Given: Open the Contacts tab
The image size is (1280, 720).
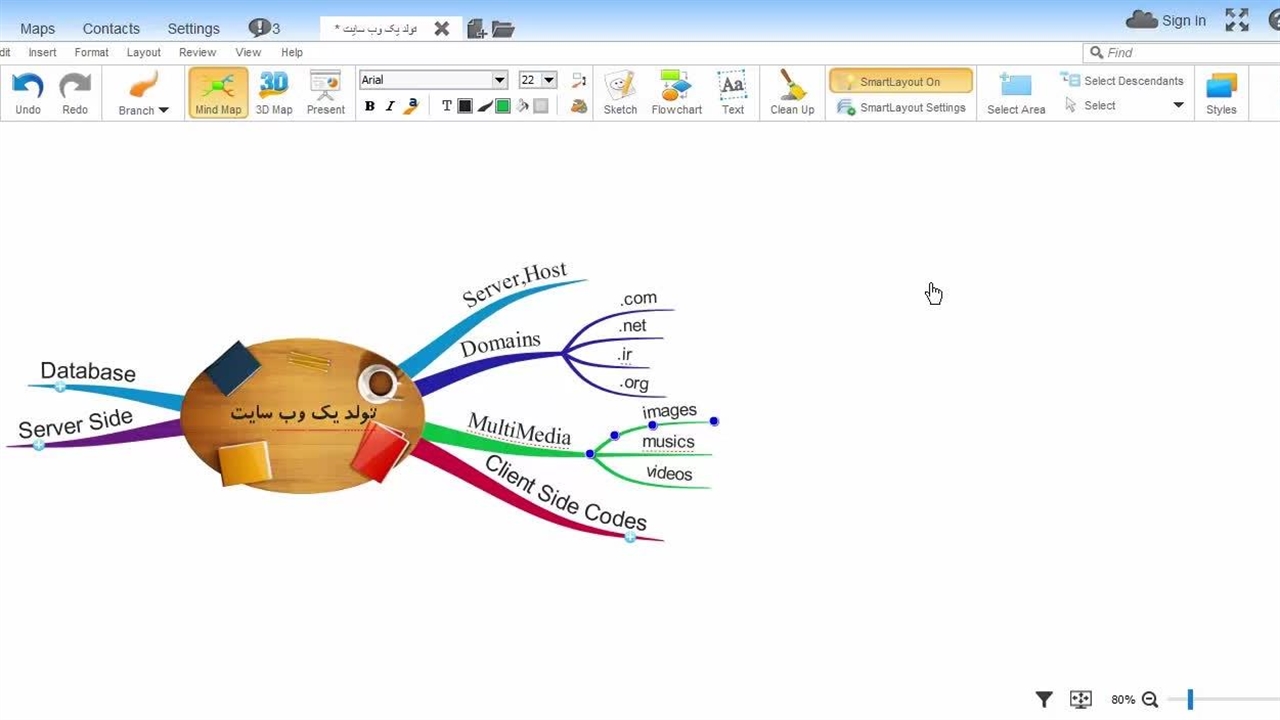Looking at the screenshot, I should (111, 29).
